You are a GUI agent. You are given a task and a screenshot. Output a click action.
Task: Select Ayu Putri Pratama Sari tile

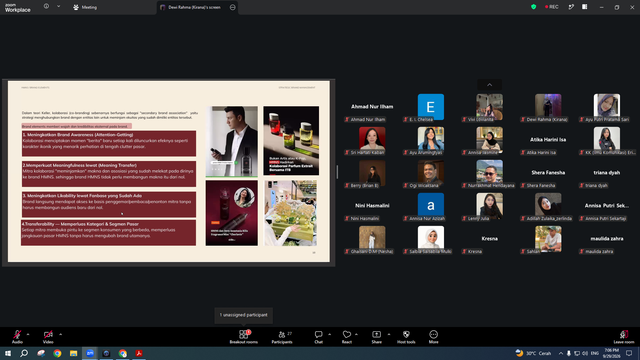coord(607,107)
